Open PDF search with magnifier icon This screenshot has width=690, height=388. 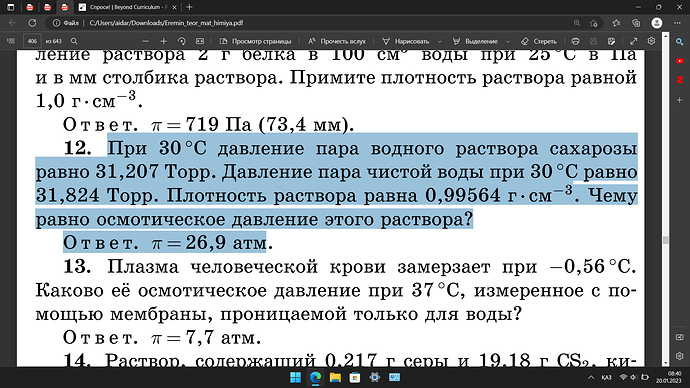point(74,41)
